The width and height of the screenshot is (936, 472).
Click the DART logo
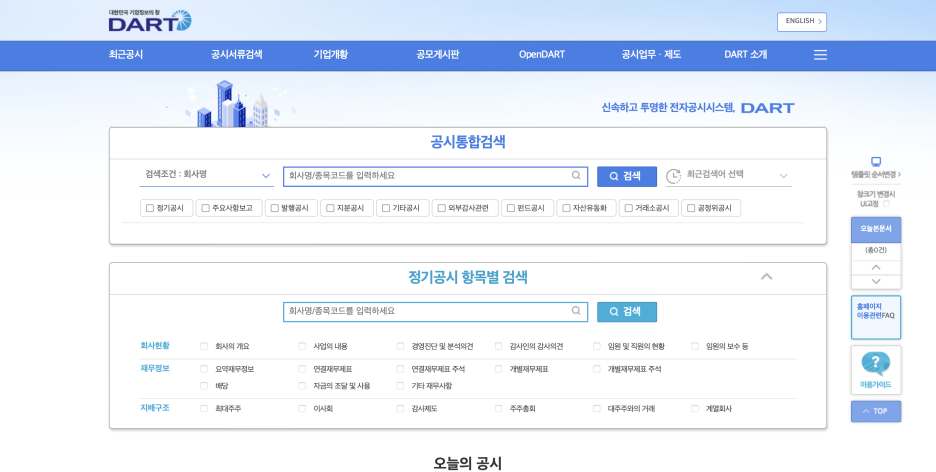pyautogui.click(x=150, y=20)
